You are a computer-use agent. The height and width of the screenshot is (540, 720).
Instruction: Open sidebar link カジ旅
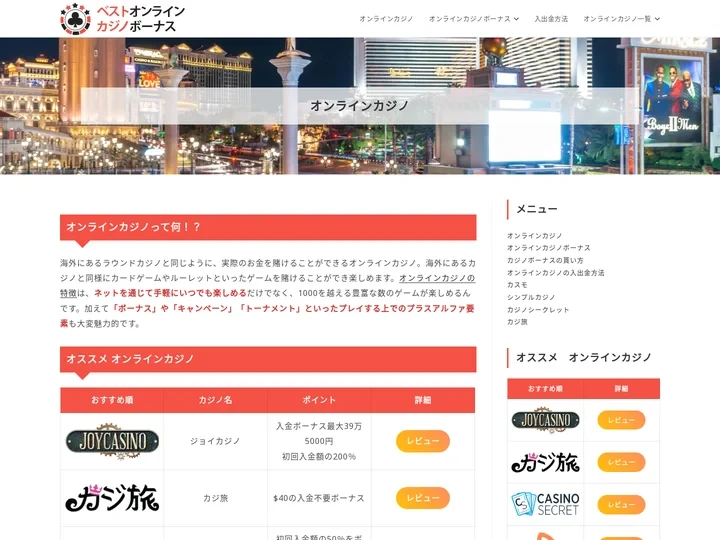(517, 322)
